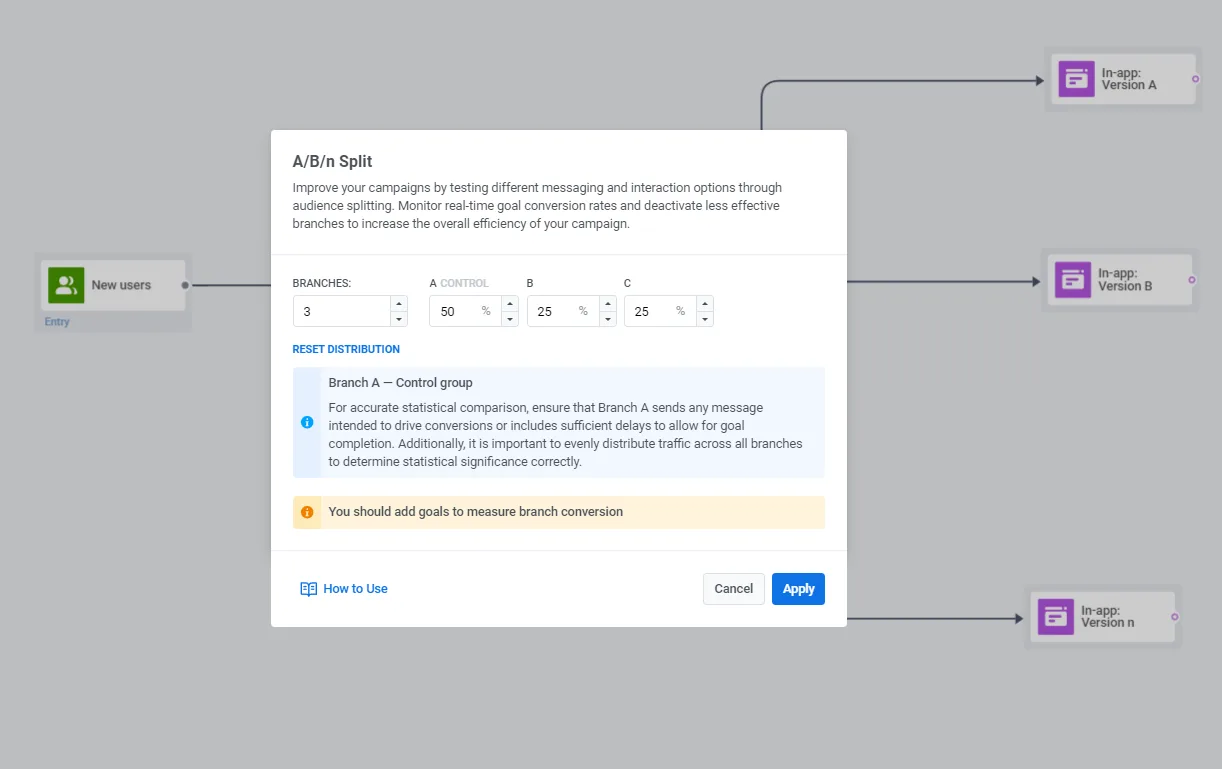Cancel the A/B/n Split dialog

(733, 589)
